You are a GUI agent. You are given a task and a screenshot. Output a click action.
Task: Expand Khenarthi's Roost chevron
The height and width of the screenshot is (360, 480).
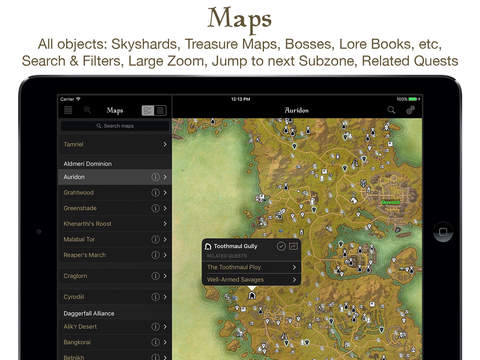[165, 224]
